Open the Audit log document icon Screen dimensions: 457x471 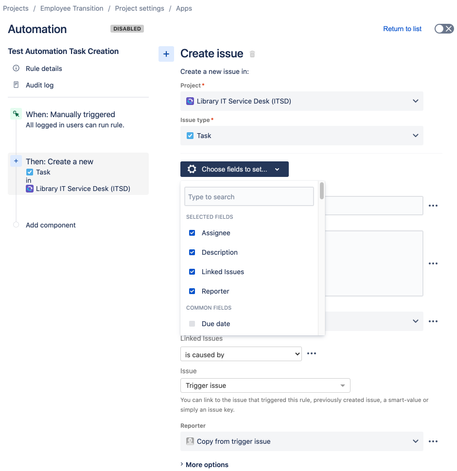click(16, 85)
